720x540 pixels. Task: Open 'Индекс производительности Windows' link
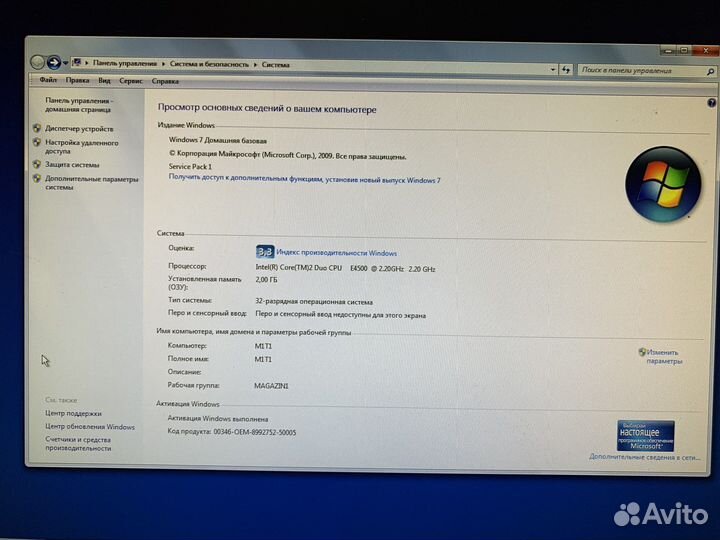coord(337,253)
